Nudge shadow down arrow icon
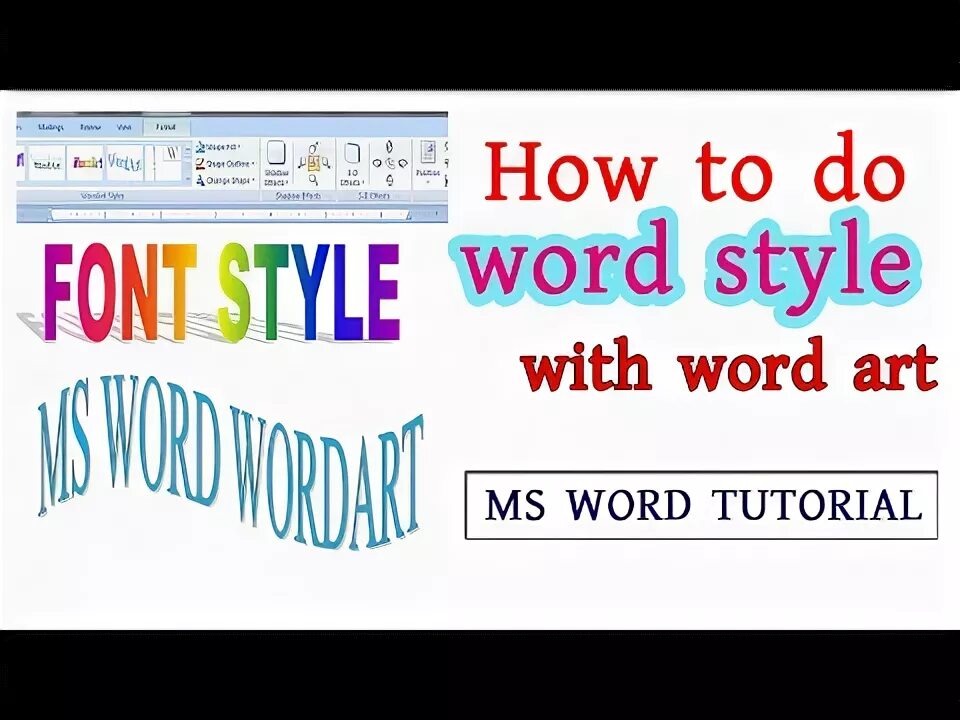960x720 pixels. point(313,179)
